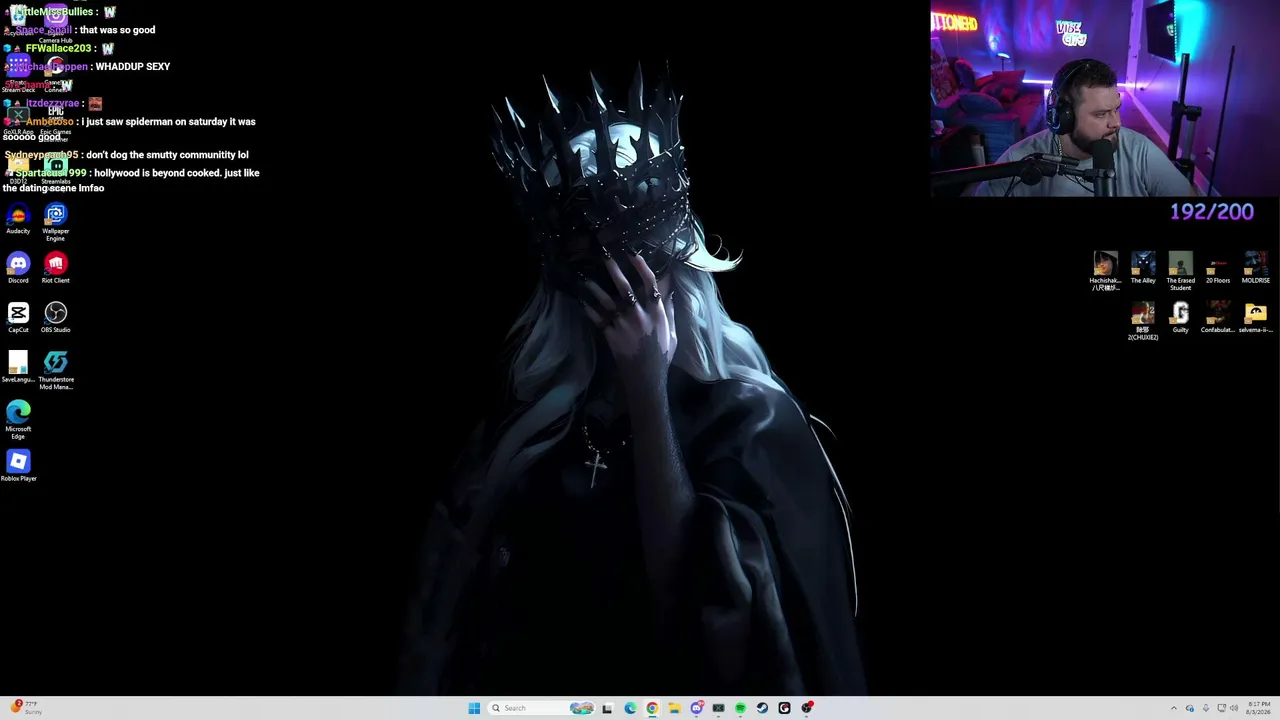Open the selvema-ii-... desktop folder
The height and width of the screenshot is (720, 1280).
click(1255, 317)
